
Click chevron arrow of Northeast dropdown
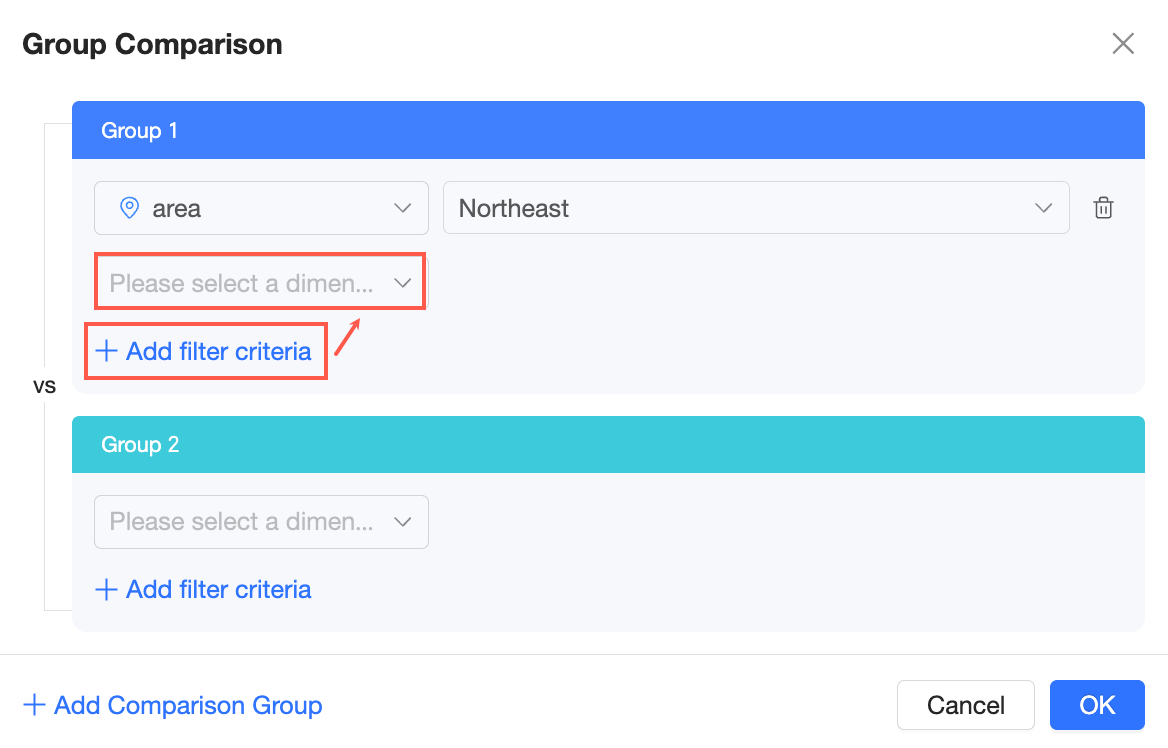click(1044, 208)
